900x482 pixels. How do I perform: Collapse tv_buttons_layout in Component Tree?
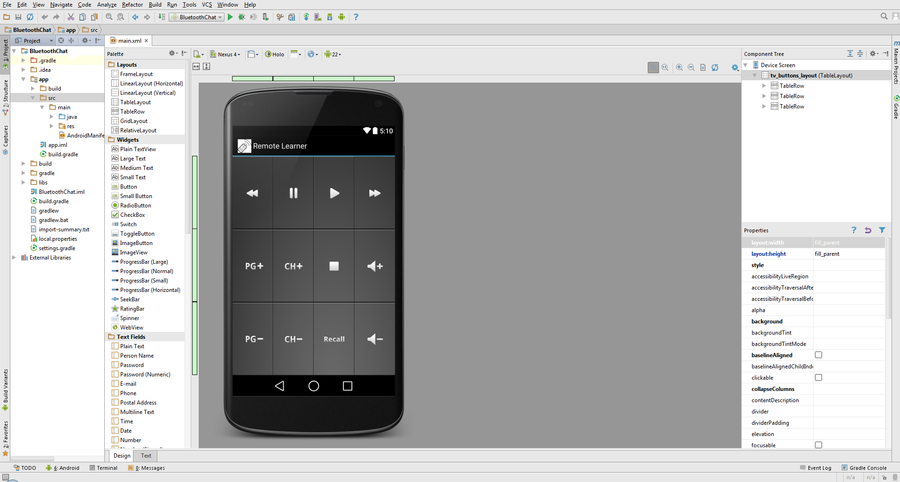point(755,75)
